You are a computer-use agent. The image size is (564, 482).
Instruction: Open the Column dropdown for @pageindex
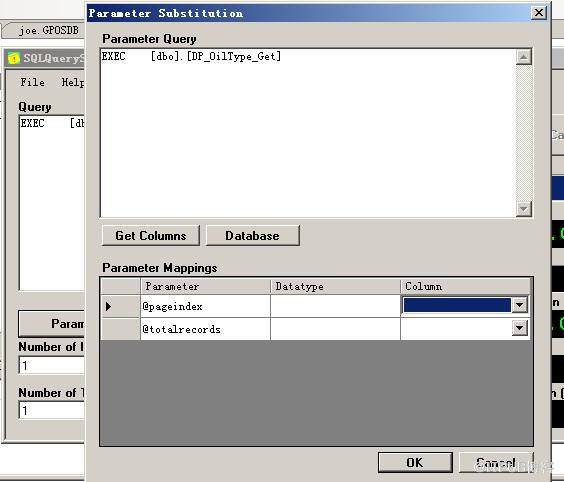pyautogui.click(x=519, y=305)
